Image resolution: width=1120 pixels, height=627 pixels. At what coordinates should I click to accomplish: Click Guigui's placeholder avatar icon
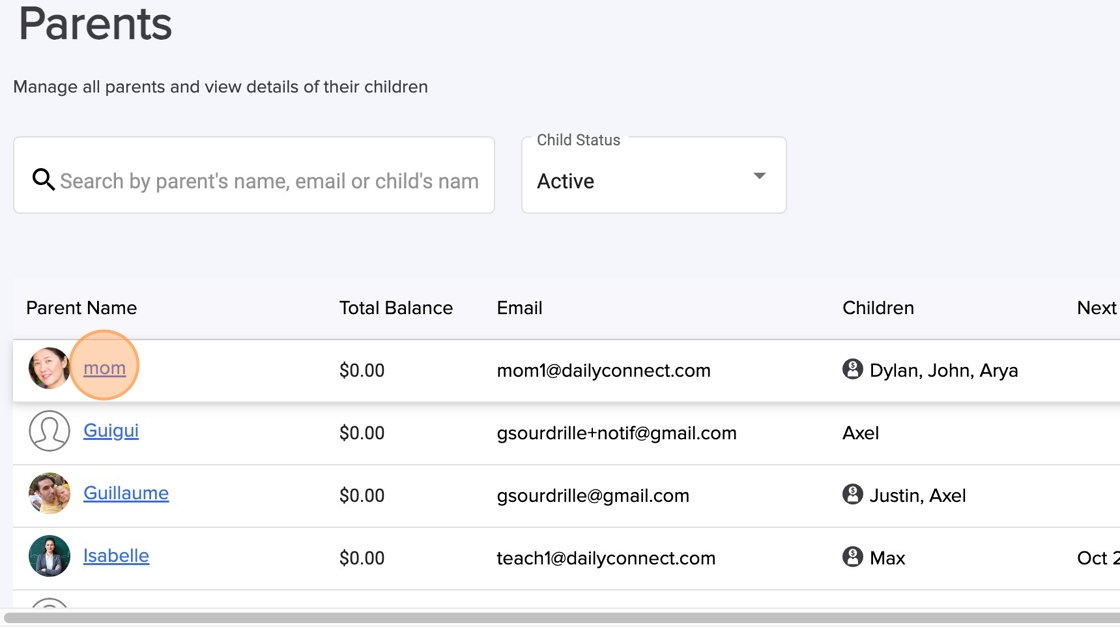(x=49, y=431)
